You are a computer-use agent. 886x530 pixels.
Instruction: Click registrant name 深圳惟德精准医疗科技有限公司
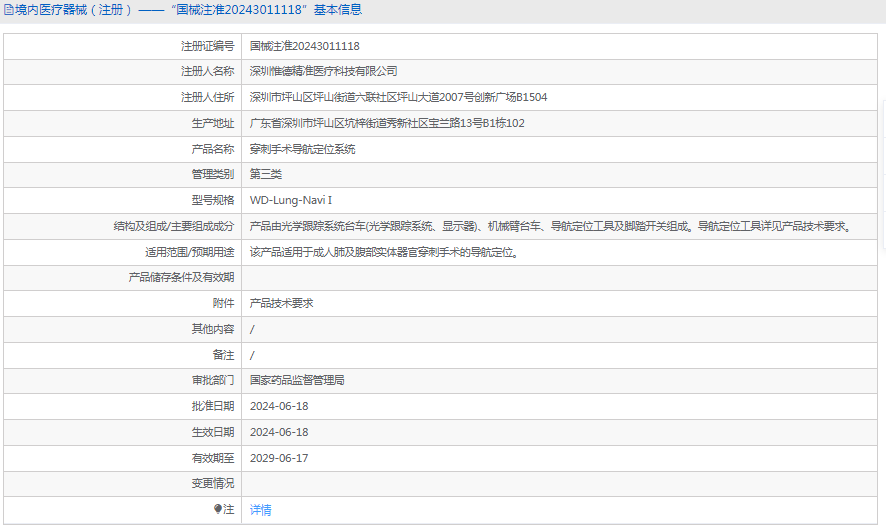pos(324,71)
